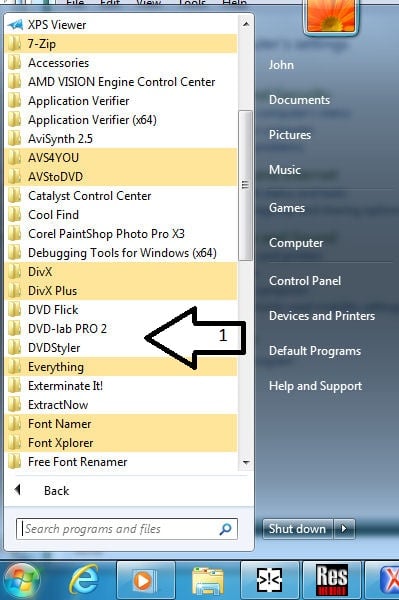The image size is (399, 600).
Task: Open Games from the Start menu
Action: coord(287,208)
